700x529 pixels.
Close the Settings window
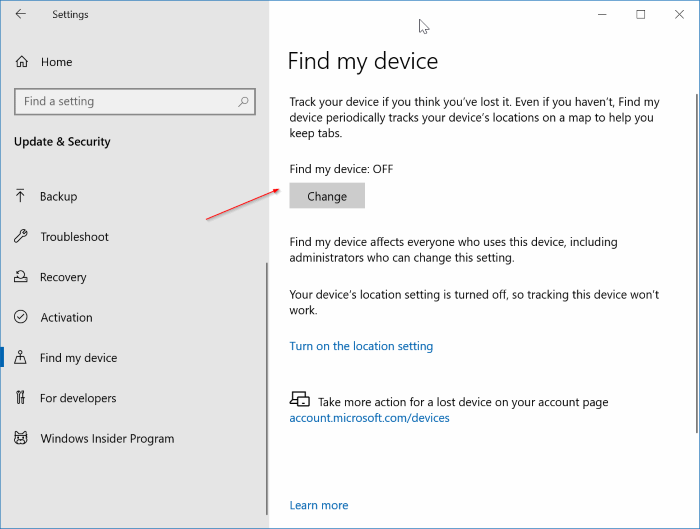pos(679,14)
